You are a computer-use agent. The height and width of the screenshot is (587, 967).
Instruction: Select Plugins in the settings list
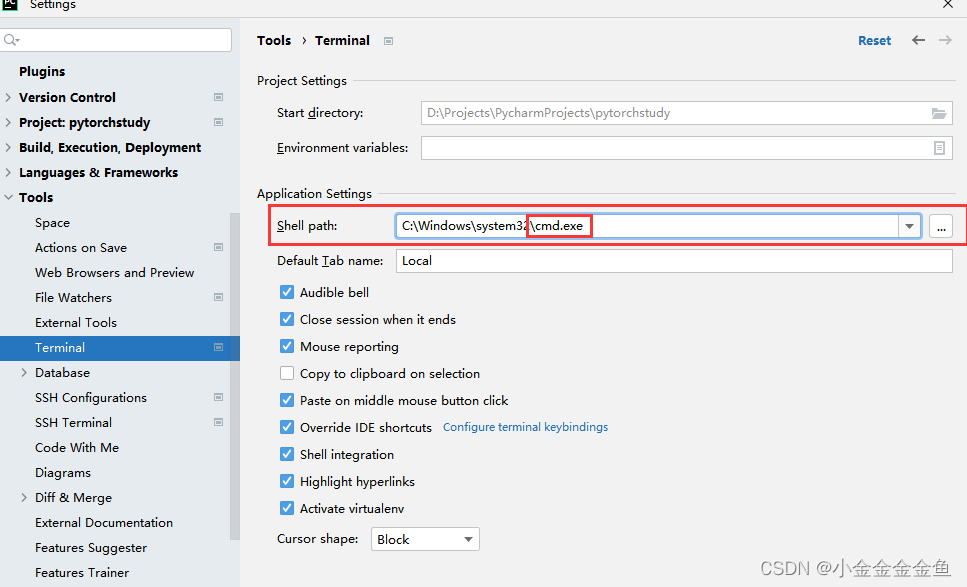(x=42, y=72)
